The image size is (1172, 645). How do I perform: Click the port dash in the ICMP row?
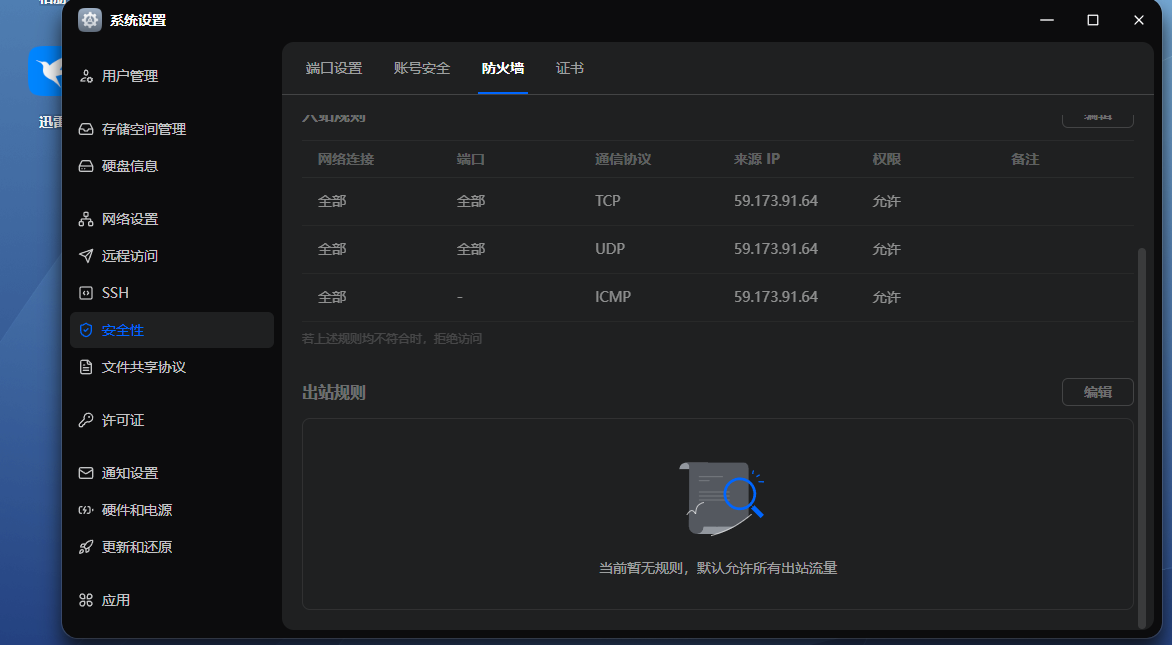point(460,297)
